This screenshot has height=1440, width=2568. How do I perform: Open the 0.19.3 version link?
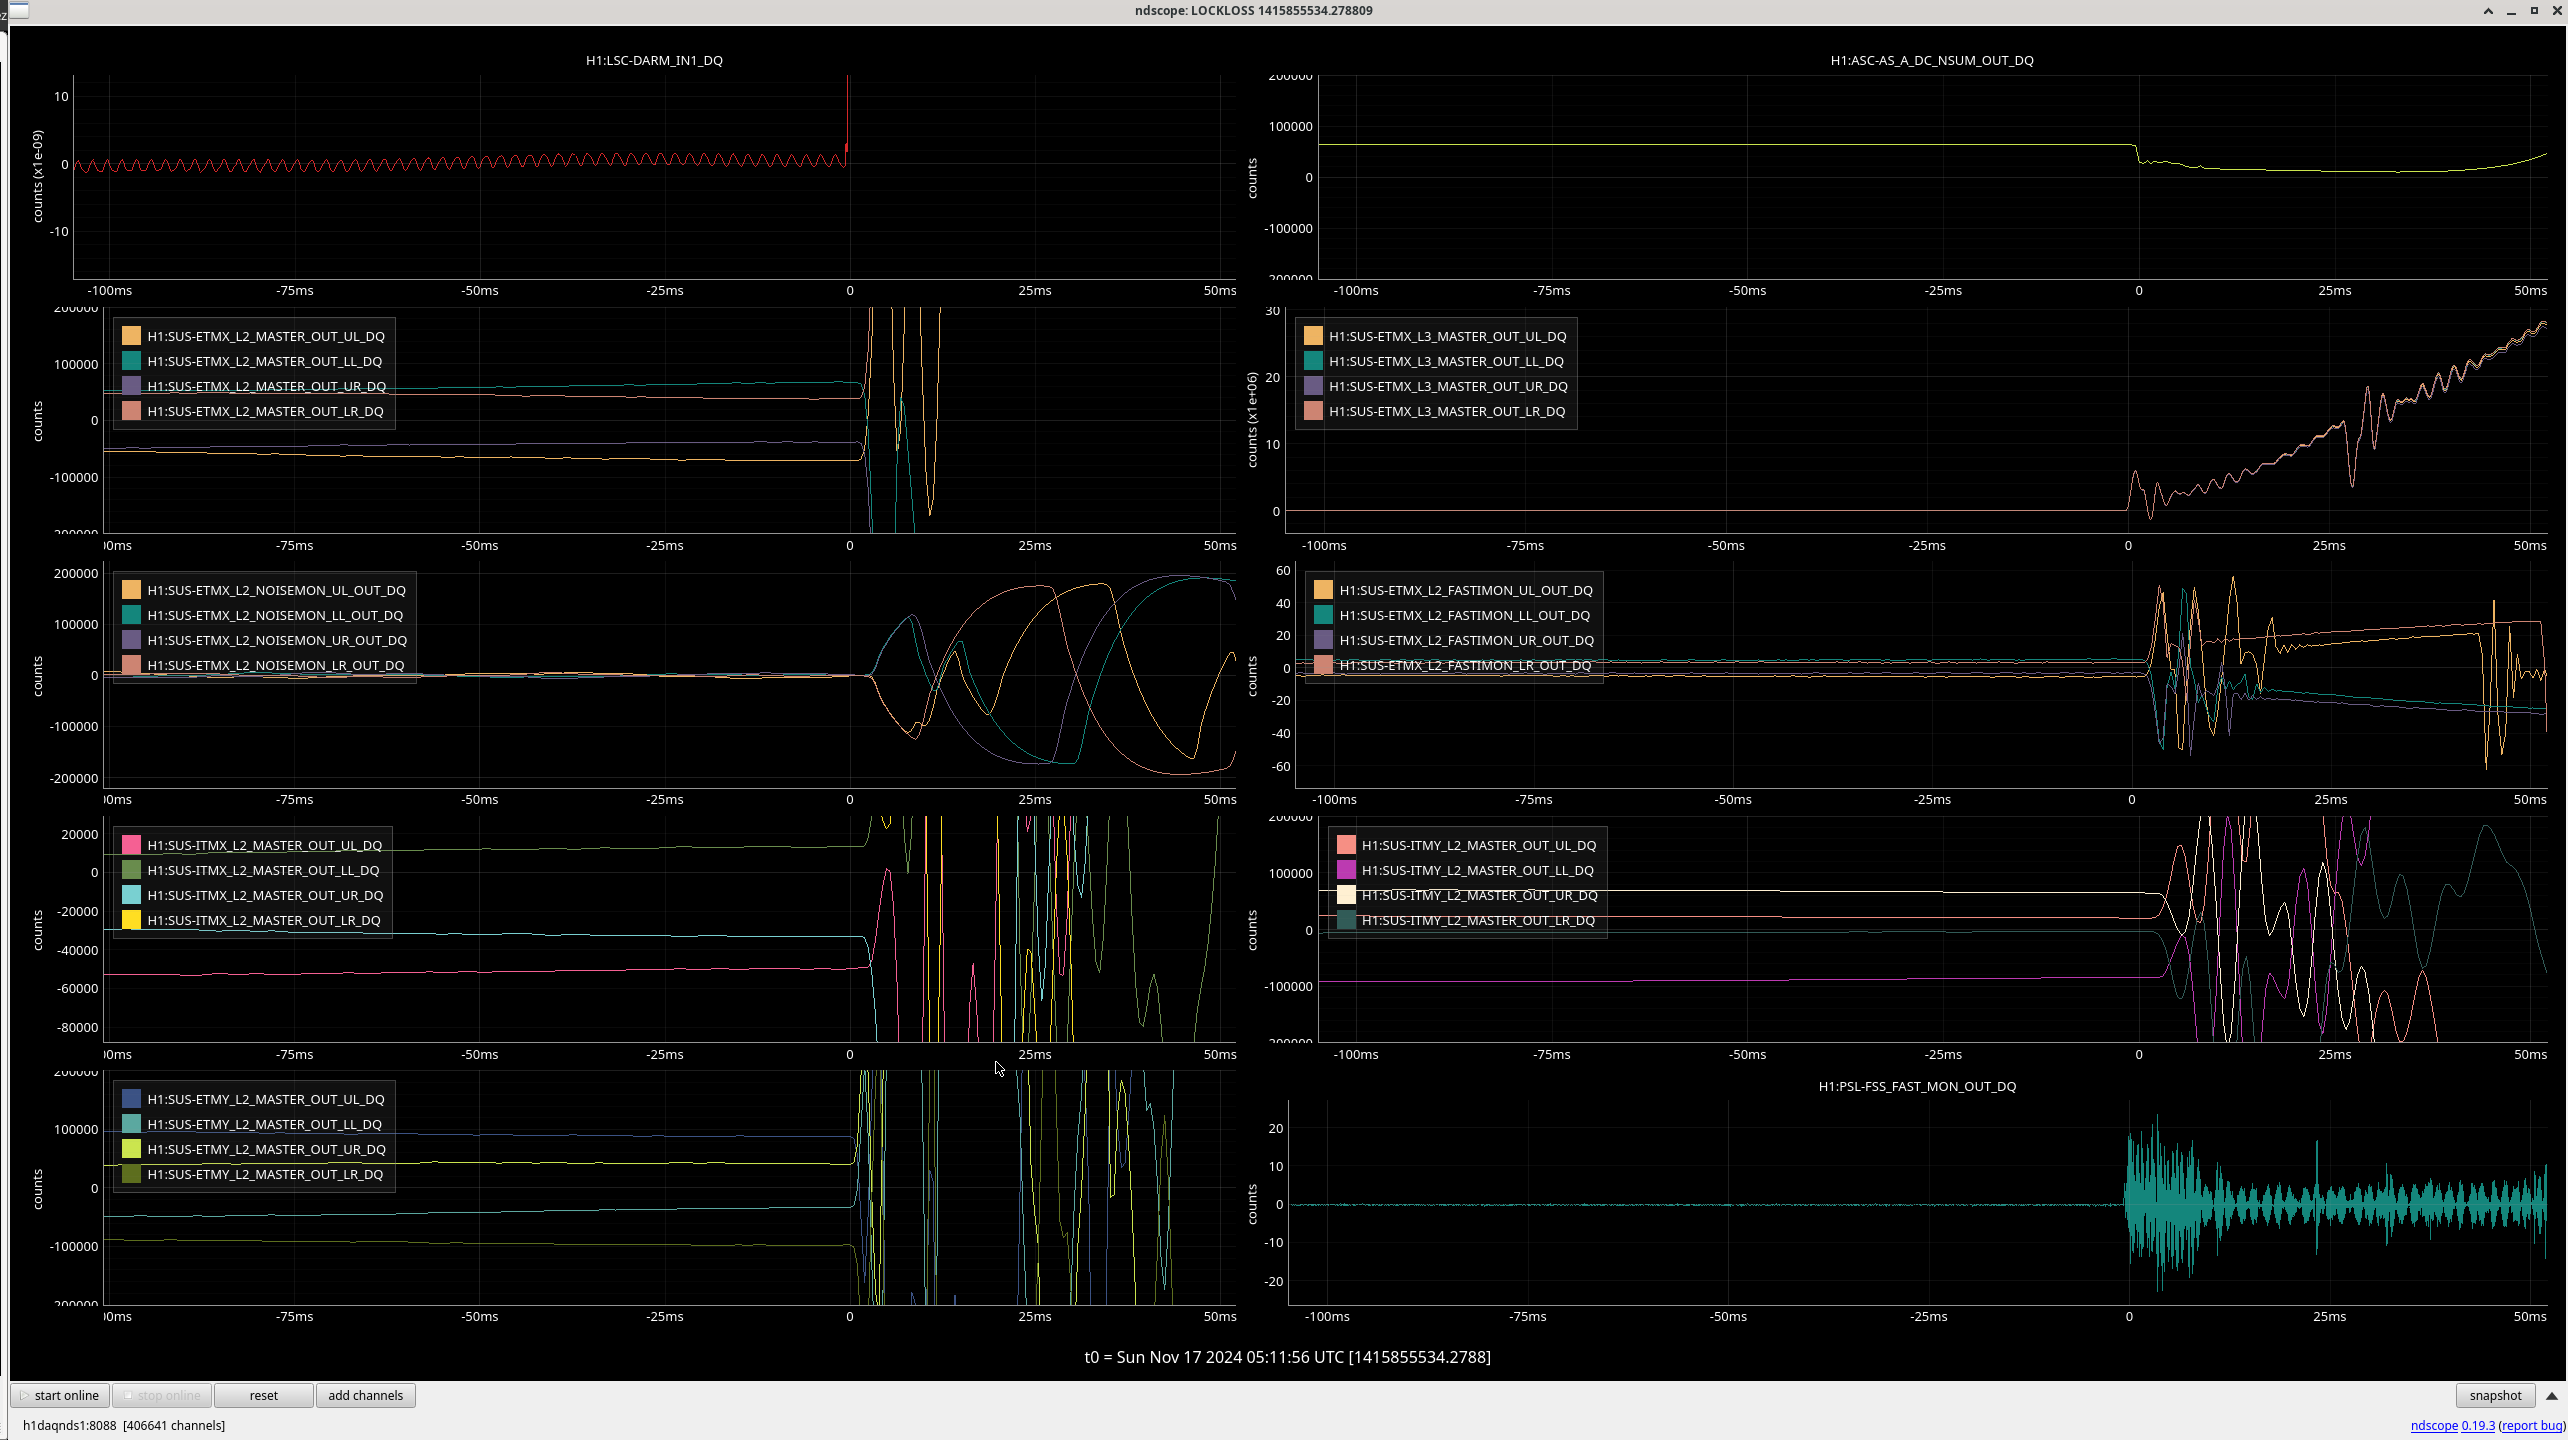pos(2478,1425)
